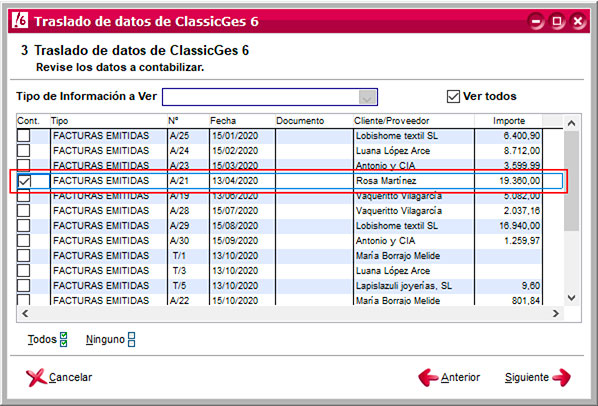Click the right red arrow Siguiente icon
Image resolution: width=598 pixels, height=406 pixels.
tap(561, 377)
